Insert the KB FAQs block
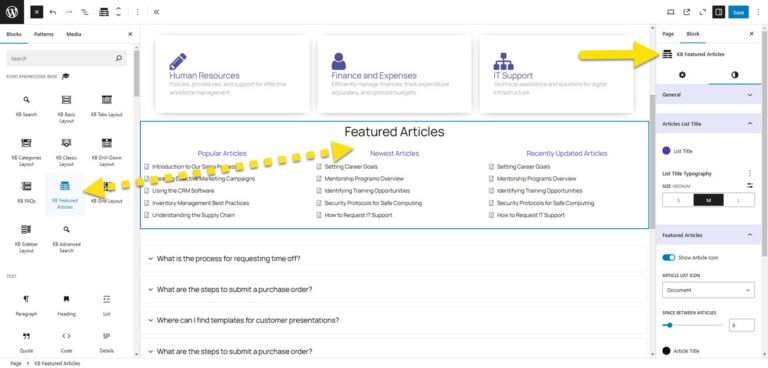This screenshot has width=768, height=368. (x=26, y=192)
